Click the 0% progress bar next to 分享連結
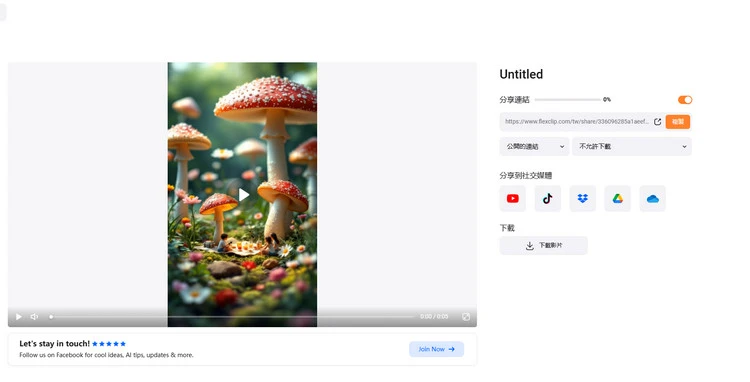Image resolution: width=750 pixels, height=382 pixels. (568, 99)
